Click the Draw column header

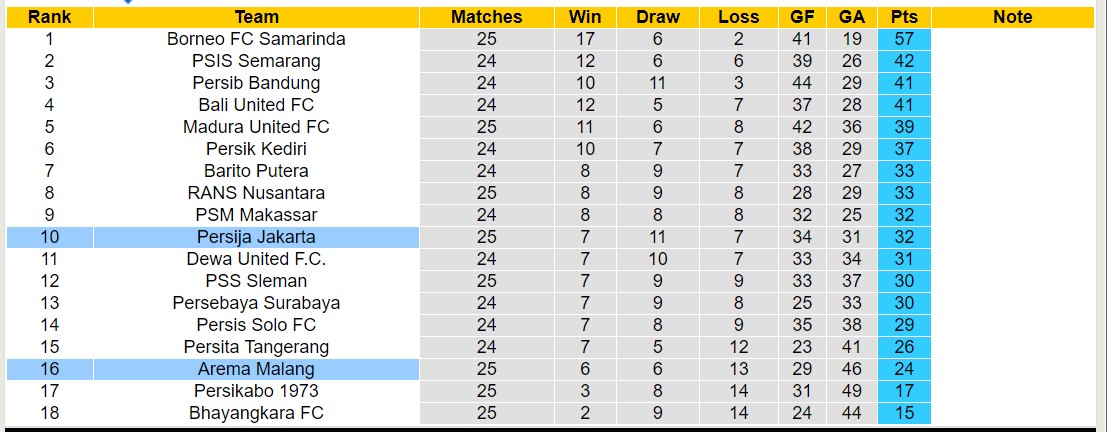657,17
